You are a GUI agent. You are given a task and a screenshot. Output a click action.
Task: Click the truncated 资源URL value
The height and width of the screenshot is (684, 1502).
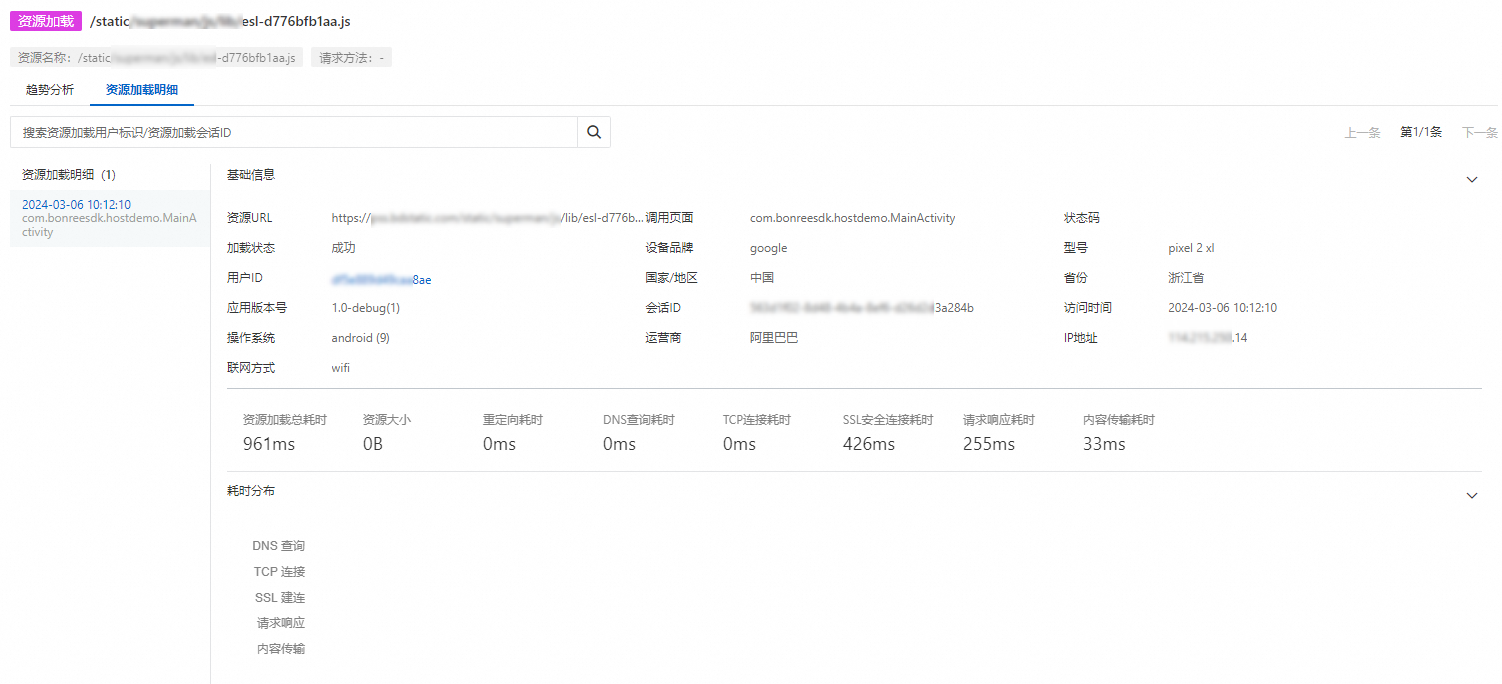pos(488,218)
